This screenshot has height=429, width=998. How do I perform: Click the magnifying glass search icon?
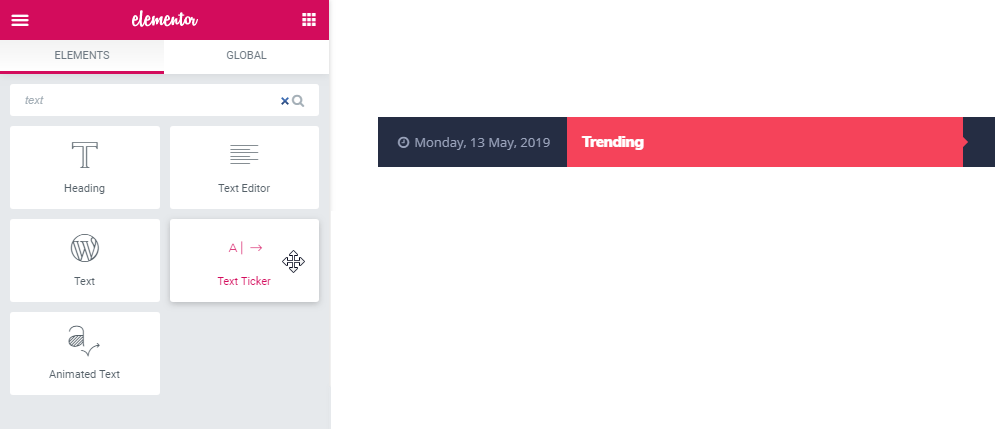tap(298, 101)
